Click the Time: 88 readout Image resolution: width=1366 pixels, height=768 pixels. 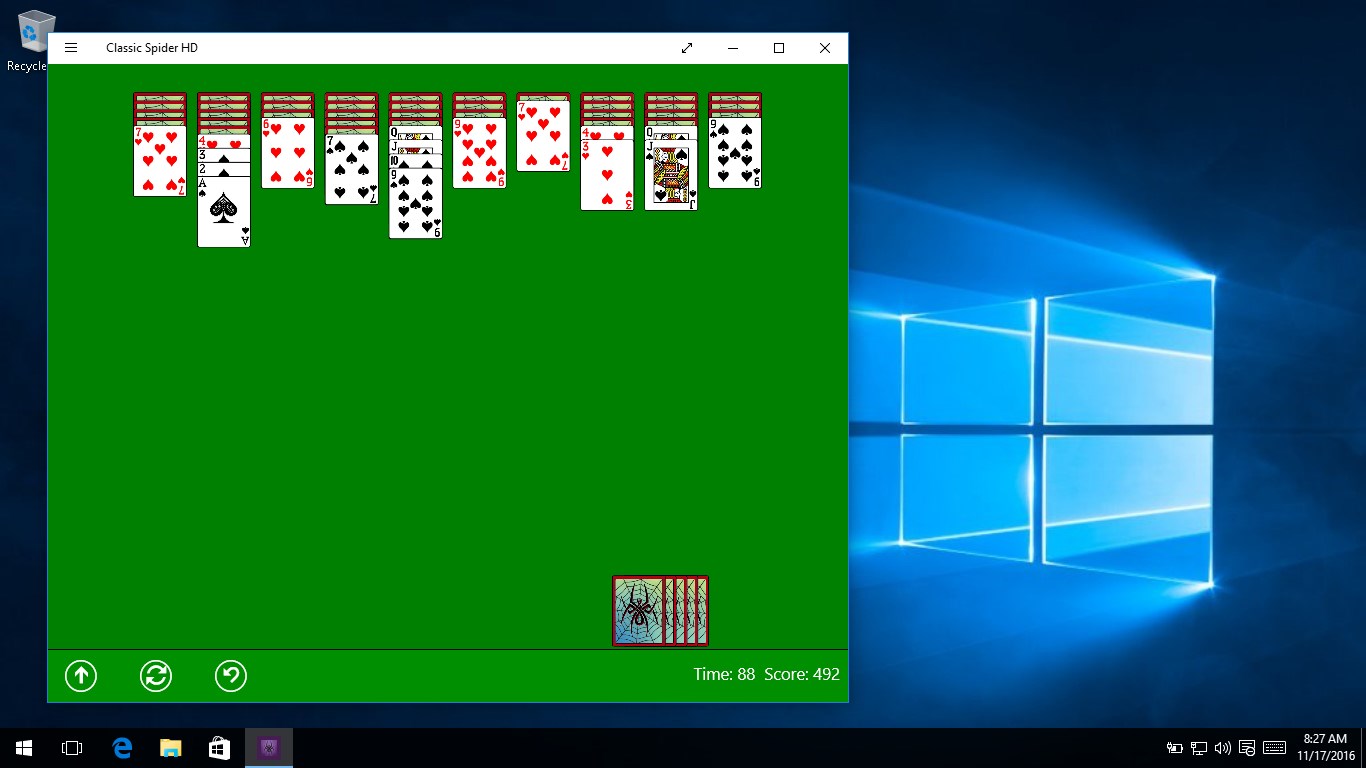point(724,675)
